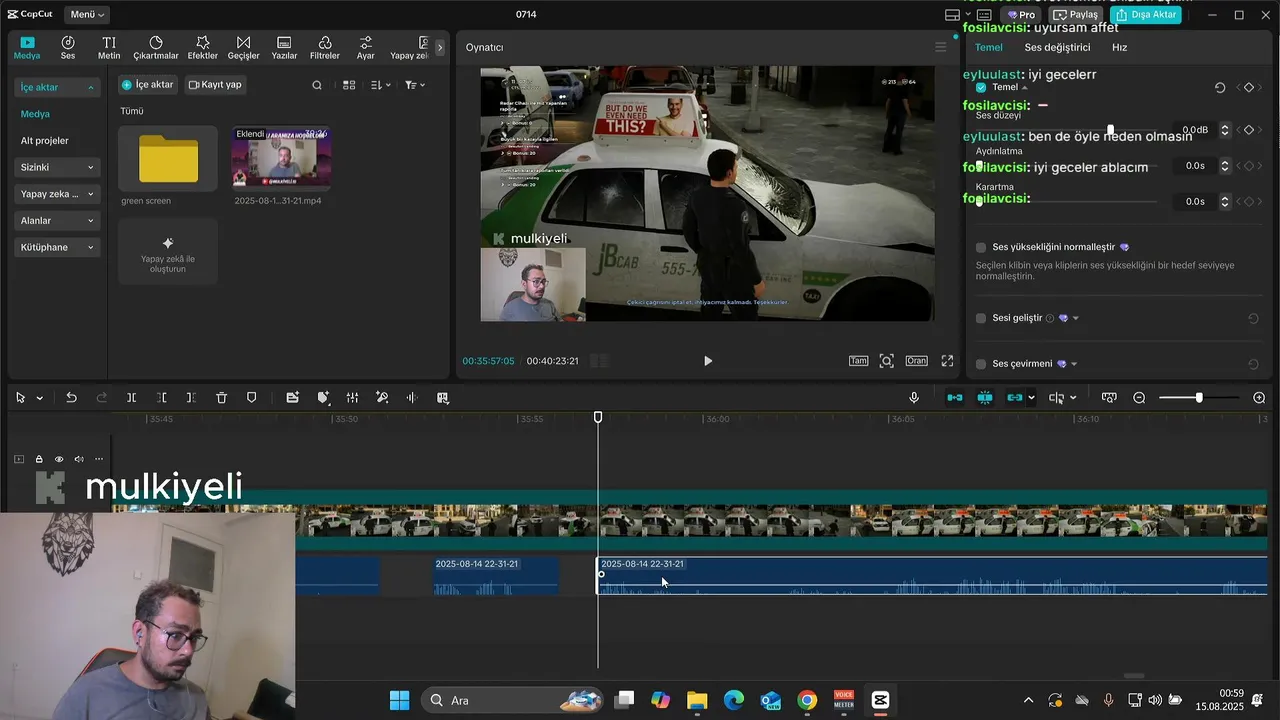Play the preview video
This screenshot has height=720, width=1280.
coord(708,361)
